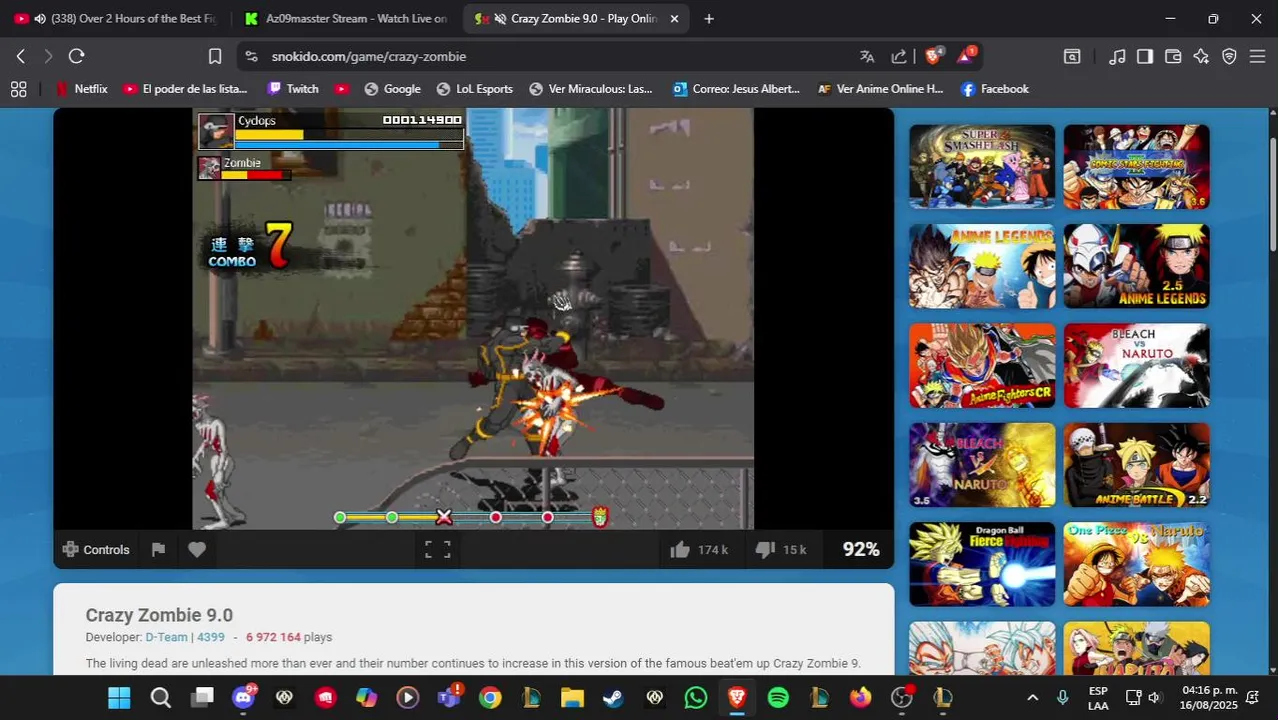Open Ver Anime Online bookmark
This screenshot has height=720, width=1278.
[880, 89]
